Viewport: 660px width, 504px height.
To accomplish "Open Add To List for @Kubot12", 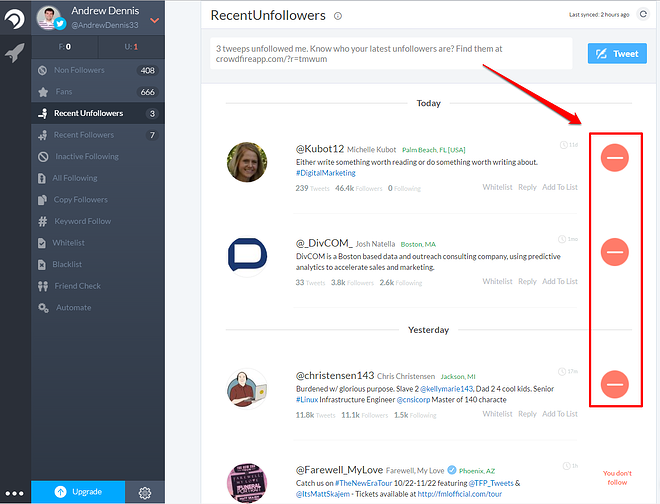I will pyautogui.click(x=560, y=187).
